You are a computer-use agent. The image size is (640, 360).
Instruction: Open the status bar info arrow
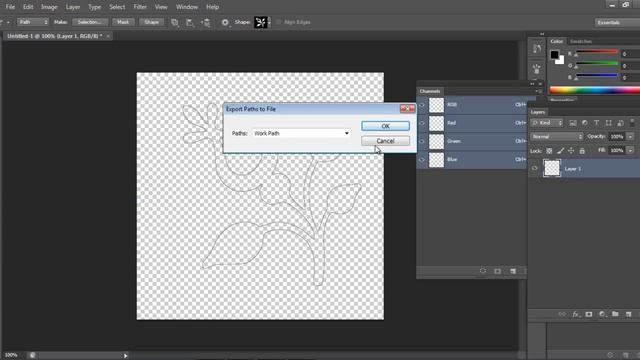[125, 356]
